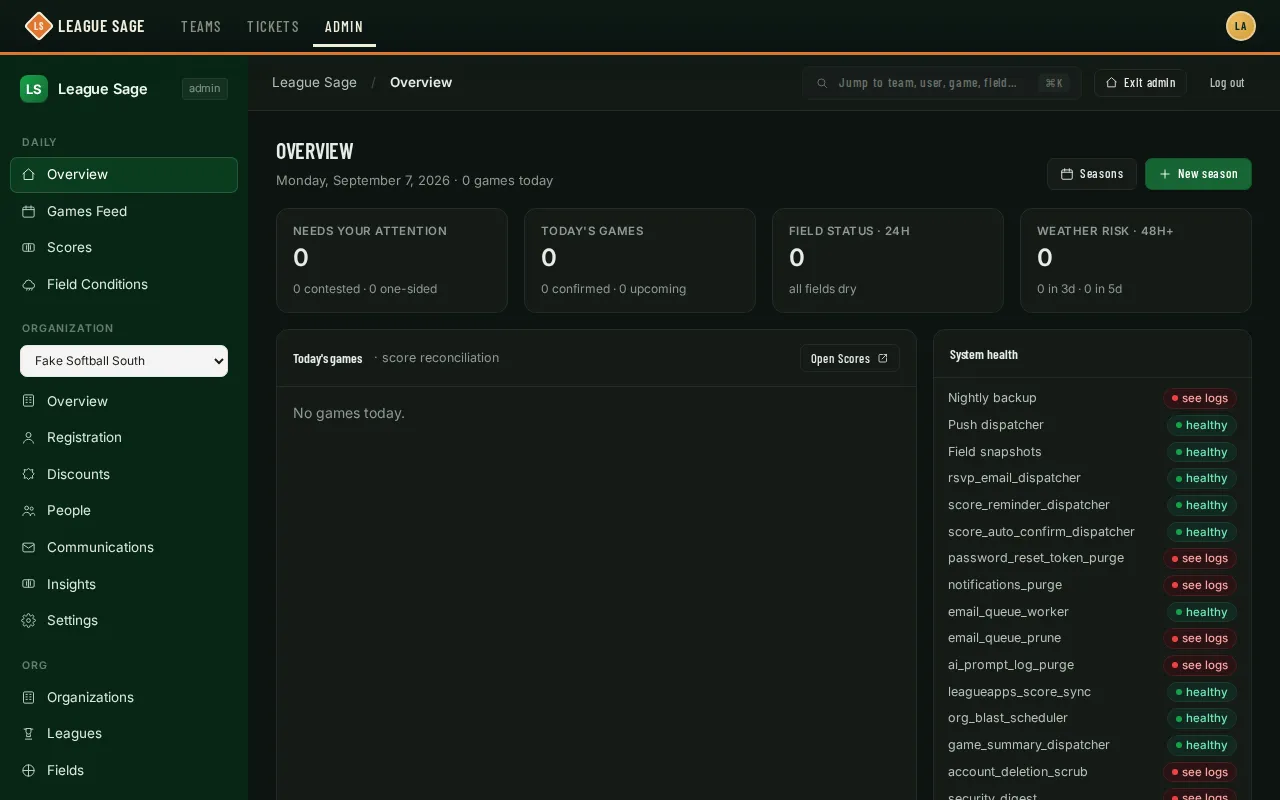Click the external link icon in Open Scores

click(x=882, y=359)
